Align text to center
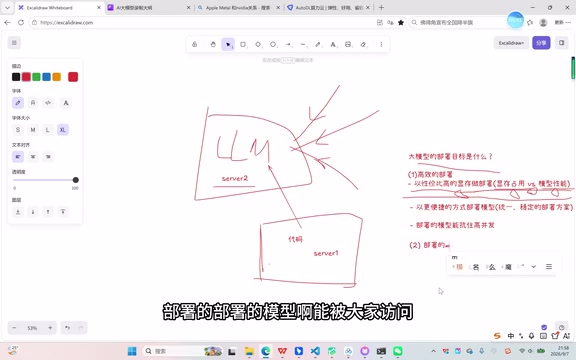This screenshot has width=576, height=360. [x=33, y=157]
